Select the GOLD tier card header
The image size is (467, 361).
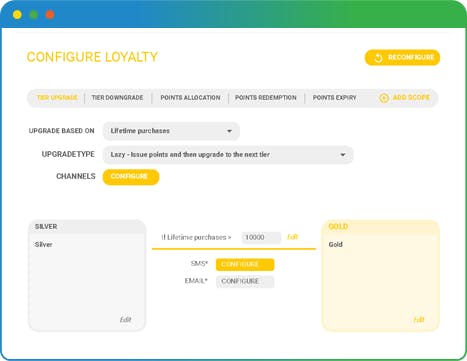click(x=380, y=227)
